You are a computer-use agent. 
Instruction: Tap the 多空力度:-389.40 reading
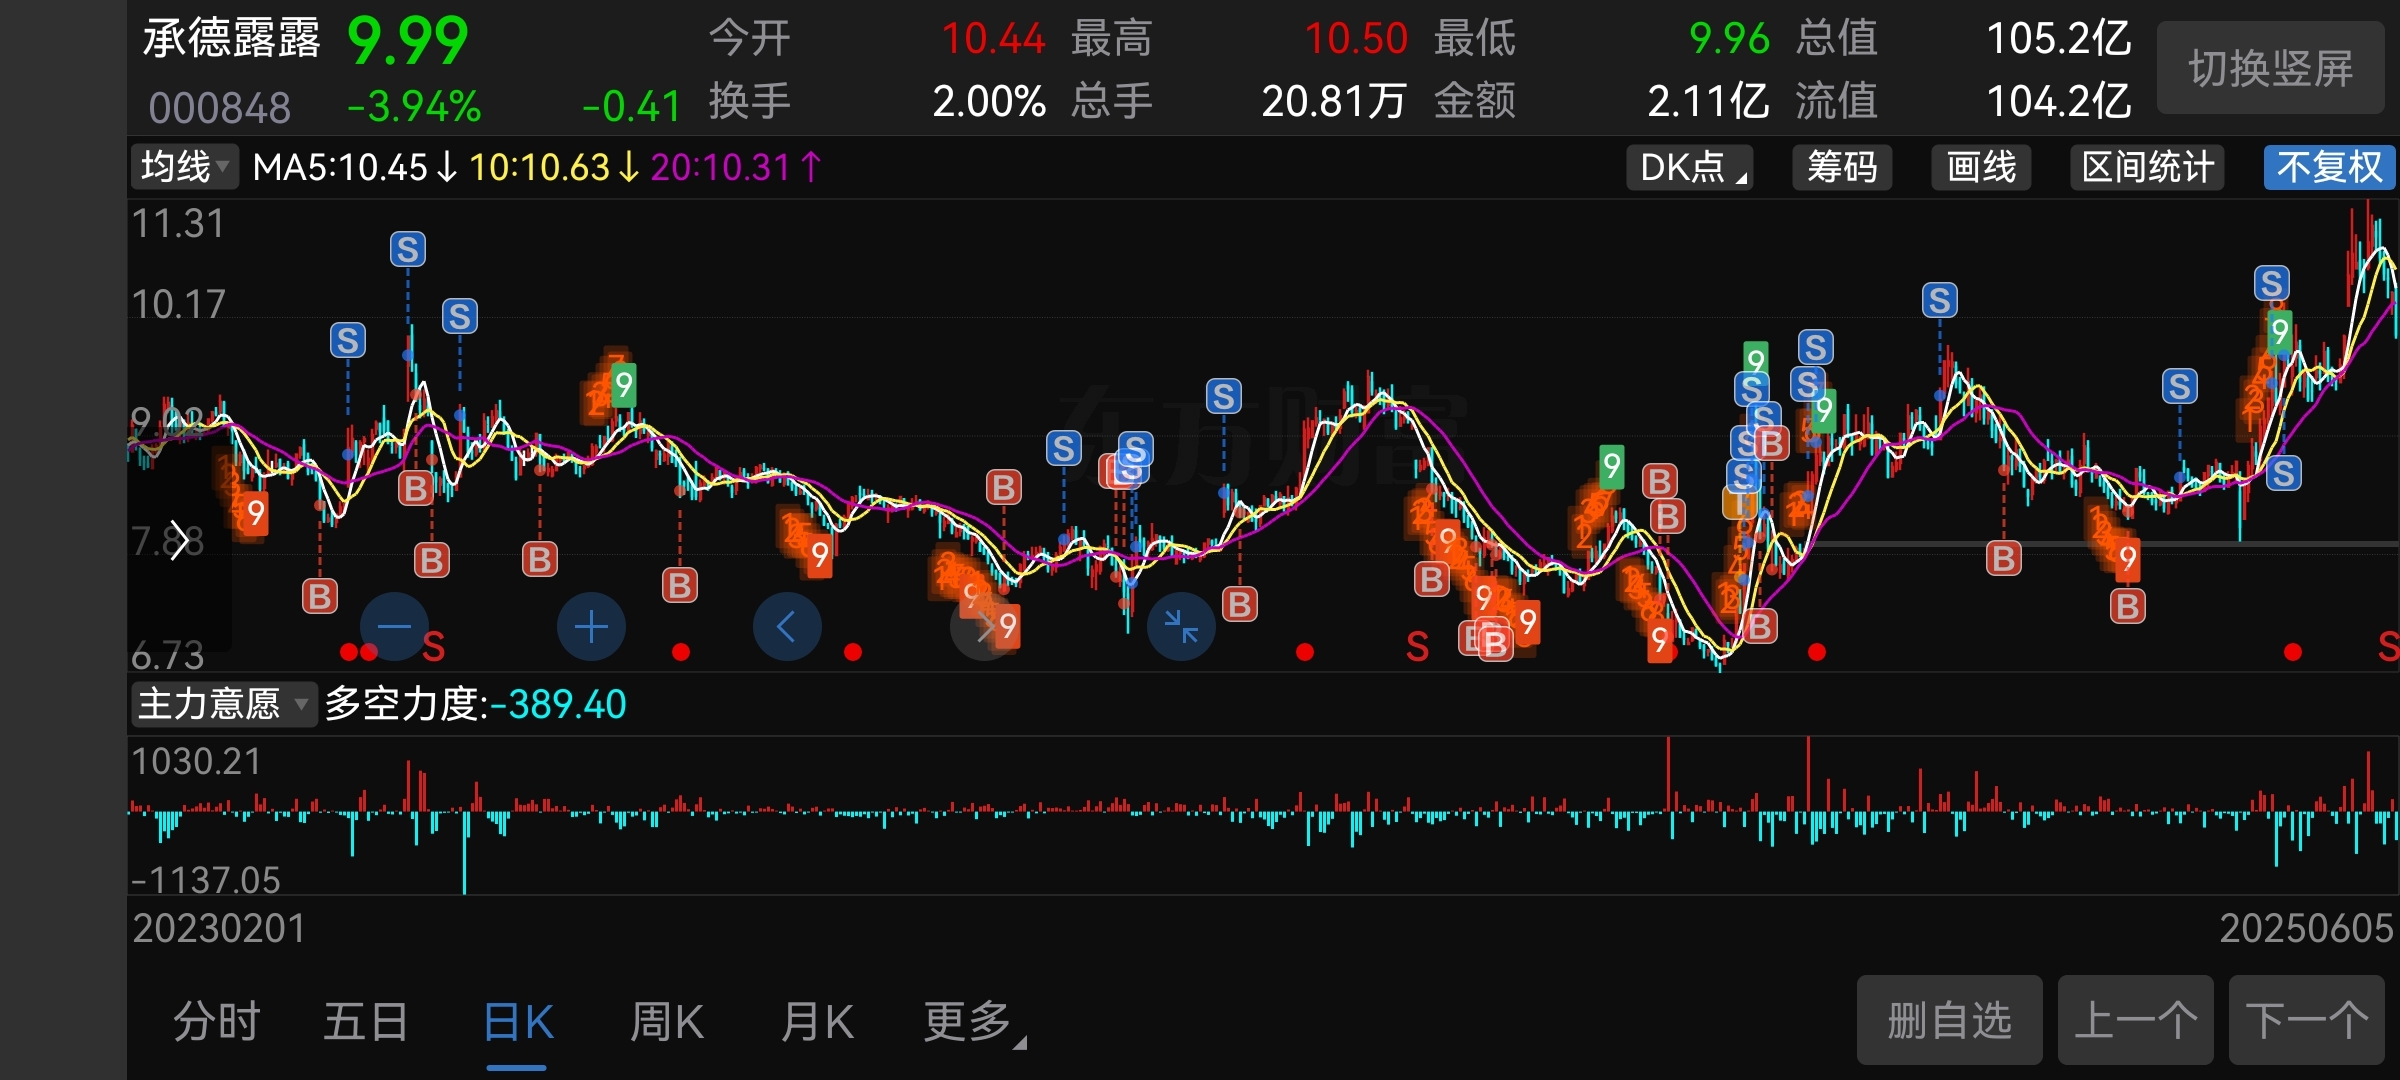tap(476, 704)
